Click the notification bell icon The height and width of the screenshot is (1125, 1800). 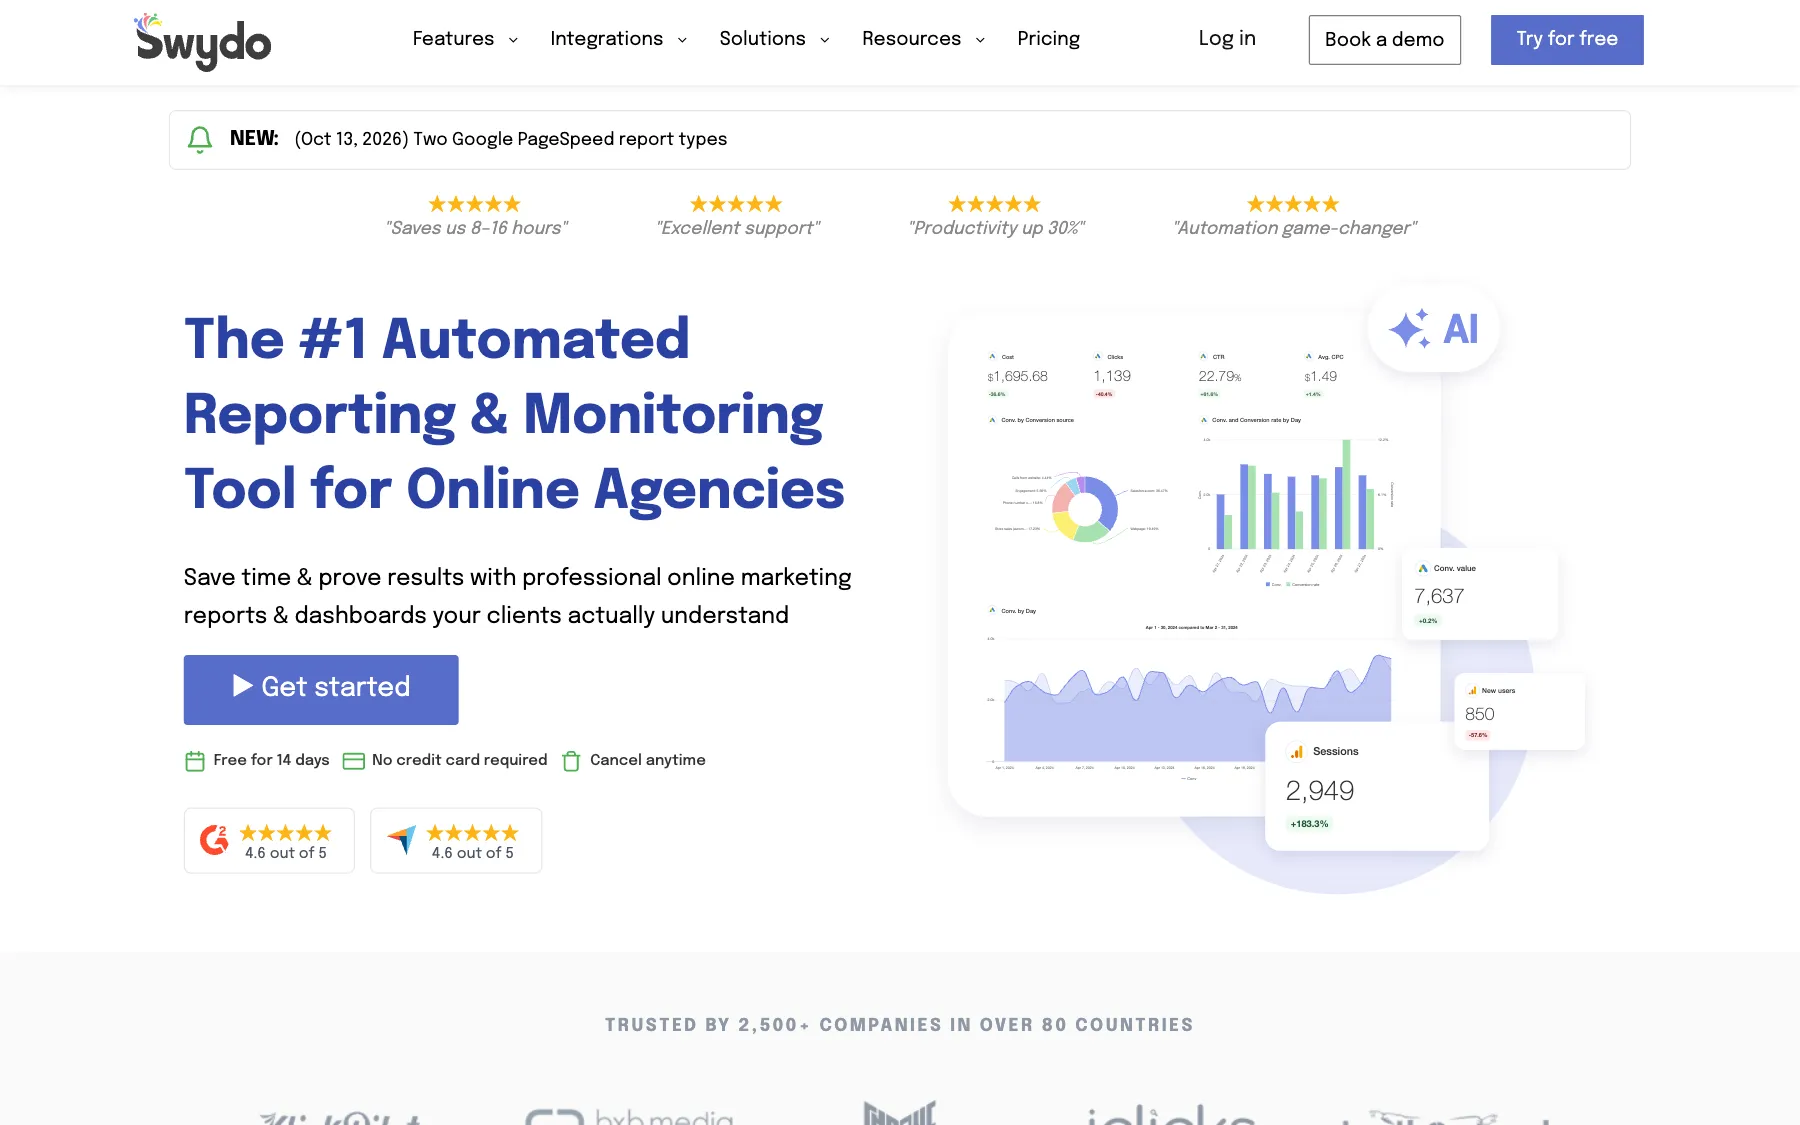coord(200,140)
